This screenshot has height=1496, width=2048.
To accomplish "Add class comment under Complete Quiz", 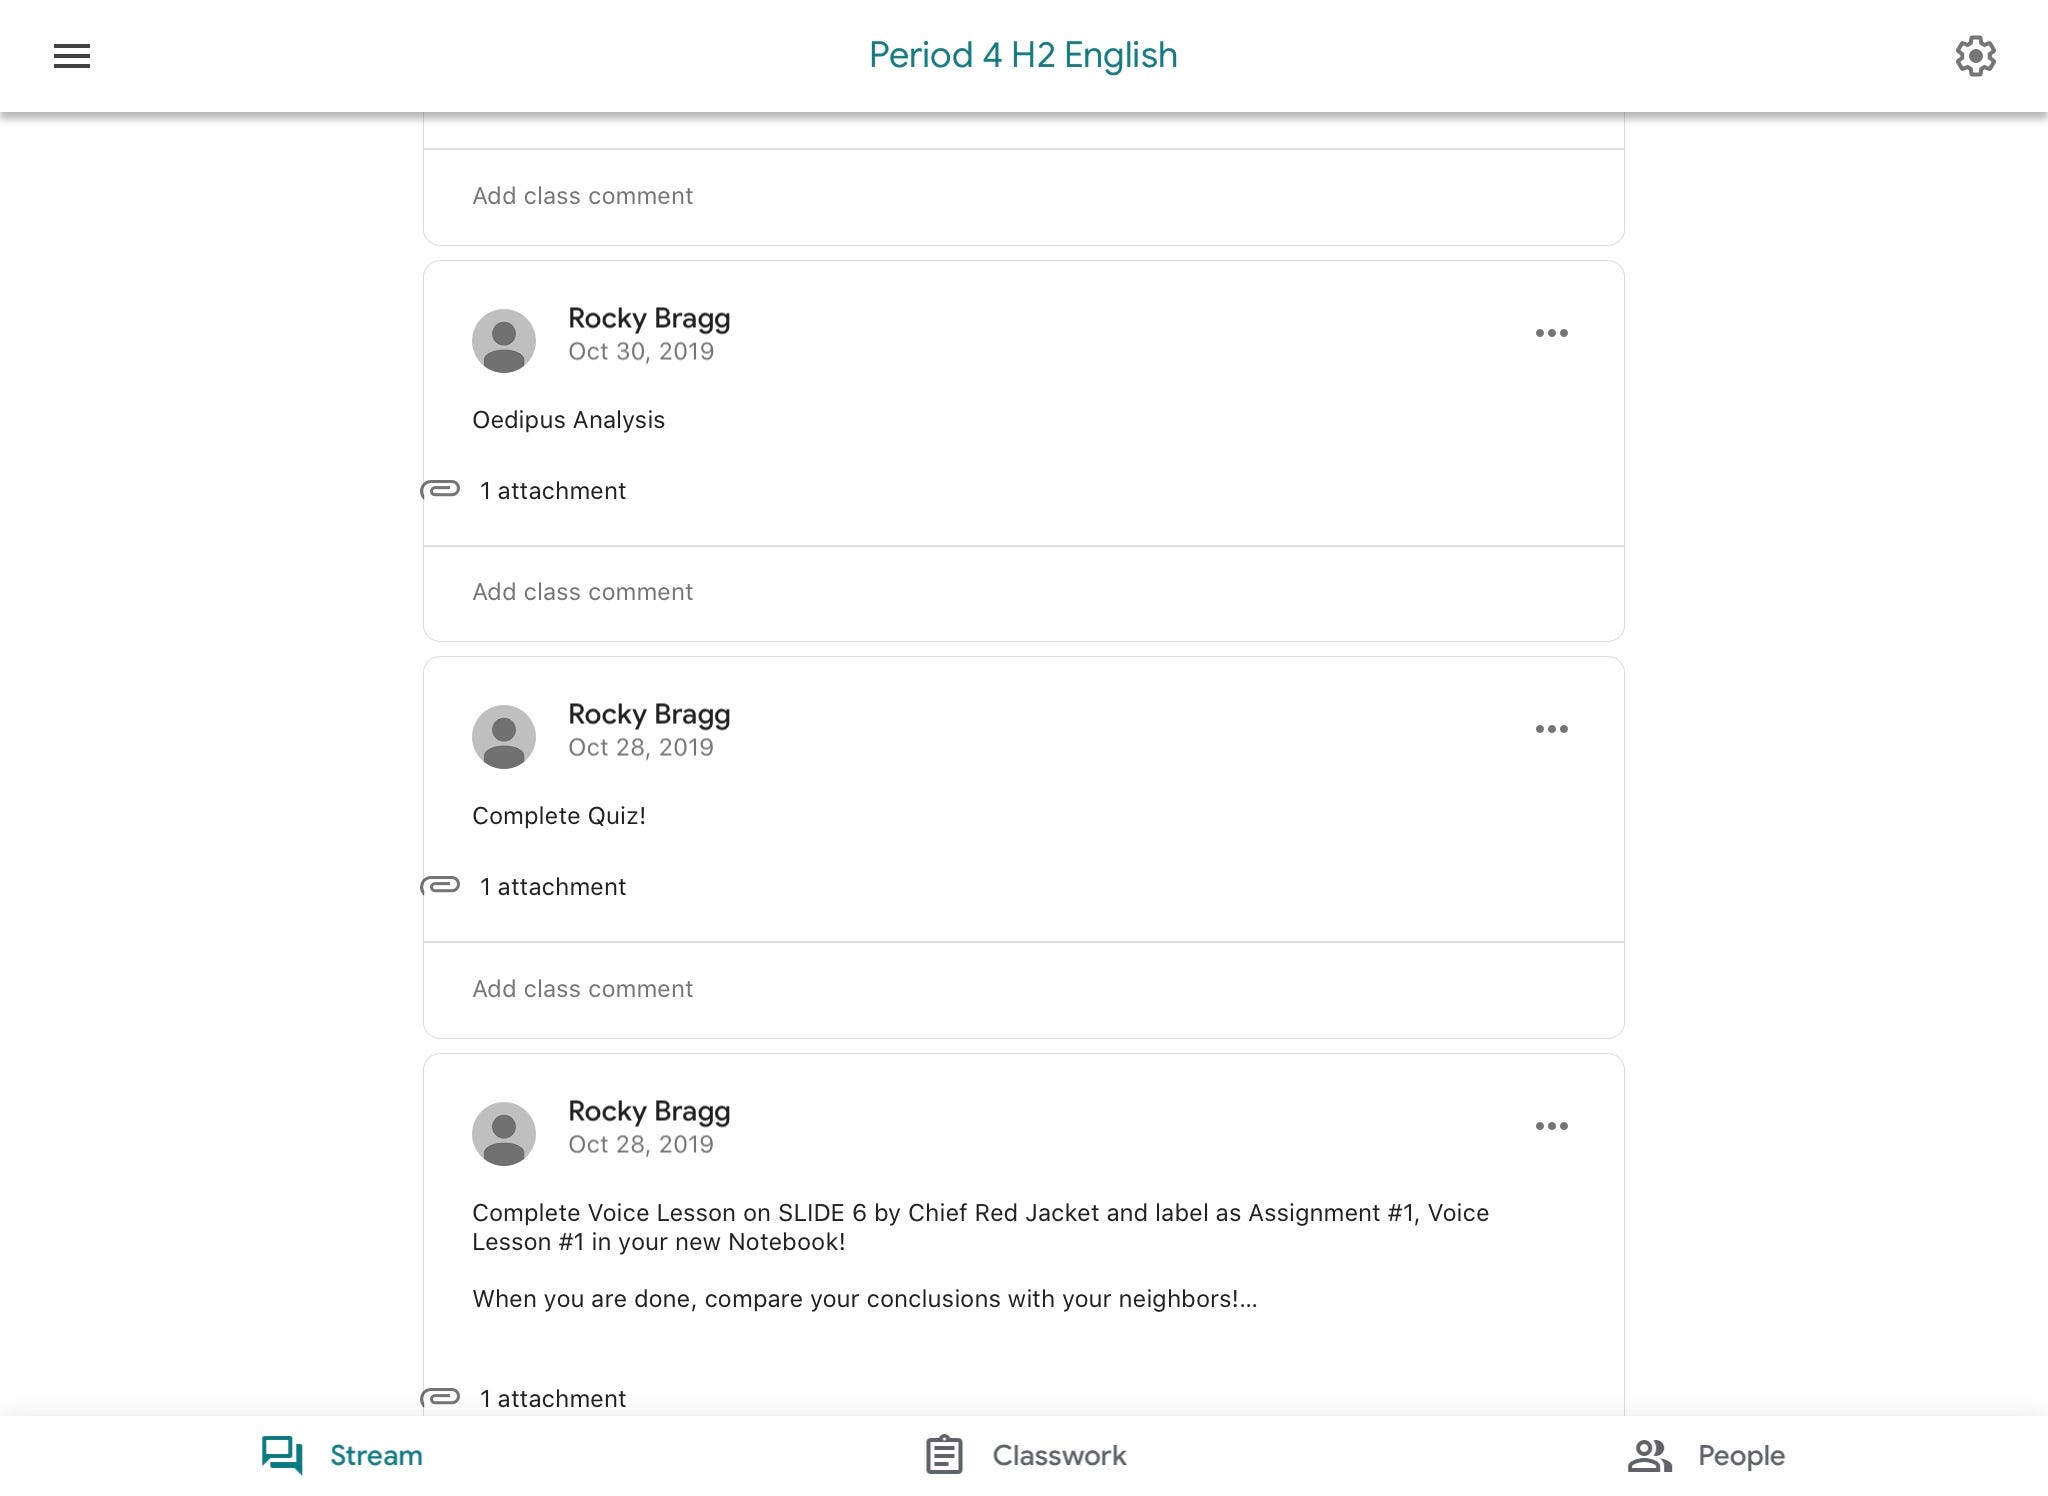I will click(x=583, y=989).
